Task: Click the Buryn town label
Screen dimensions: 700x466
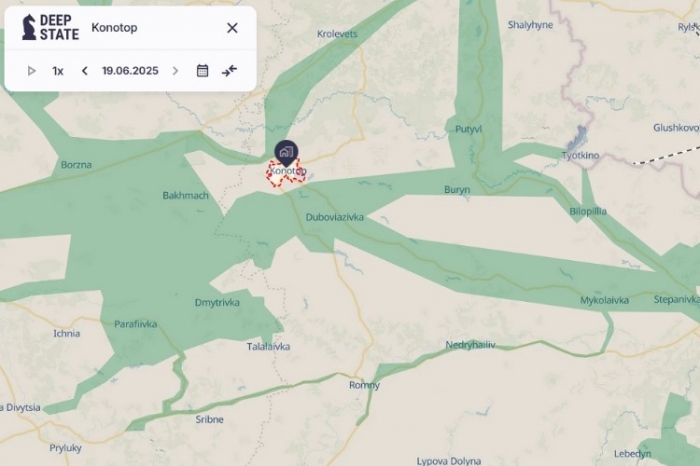Action: pos(457,190)
